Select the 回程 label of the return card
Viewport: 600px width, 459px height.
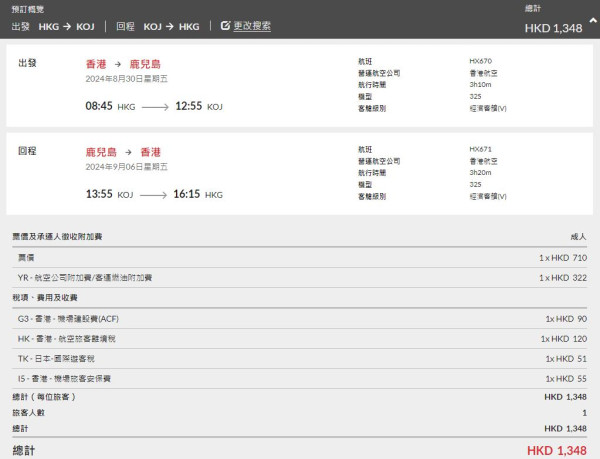[x=27, y=151]
